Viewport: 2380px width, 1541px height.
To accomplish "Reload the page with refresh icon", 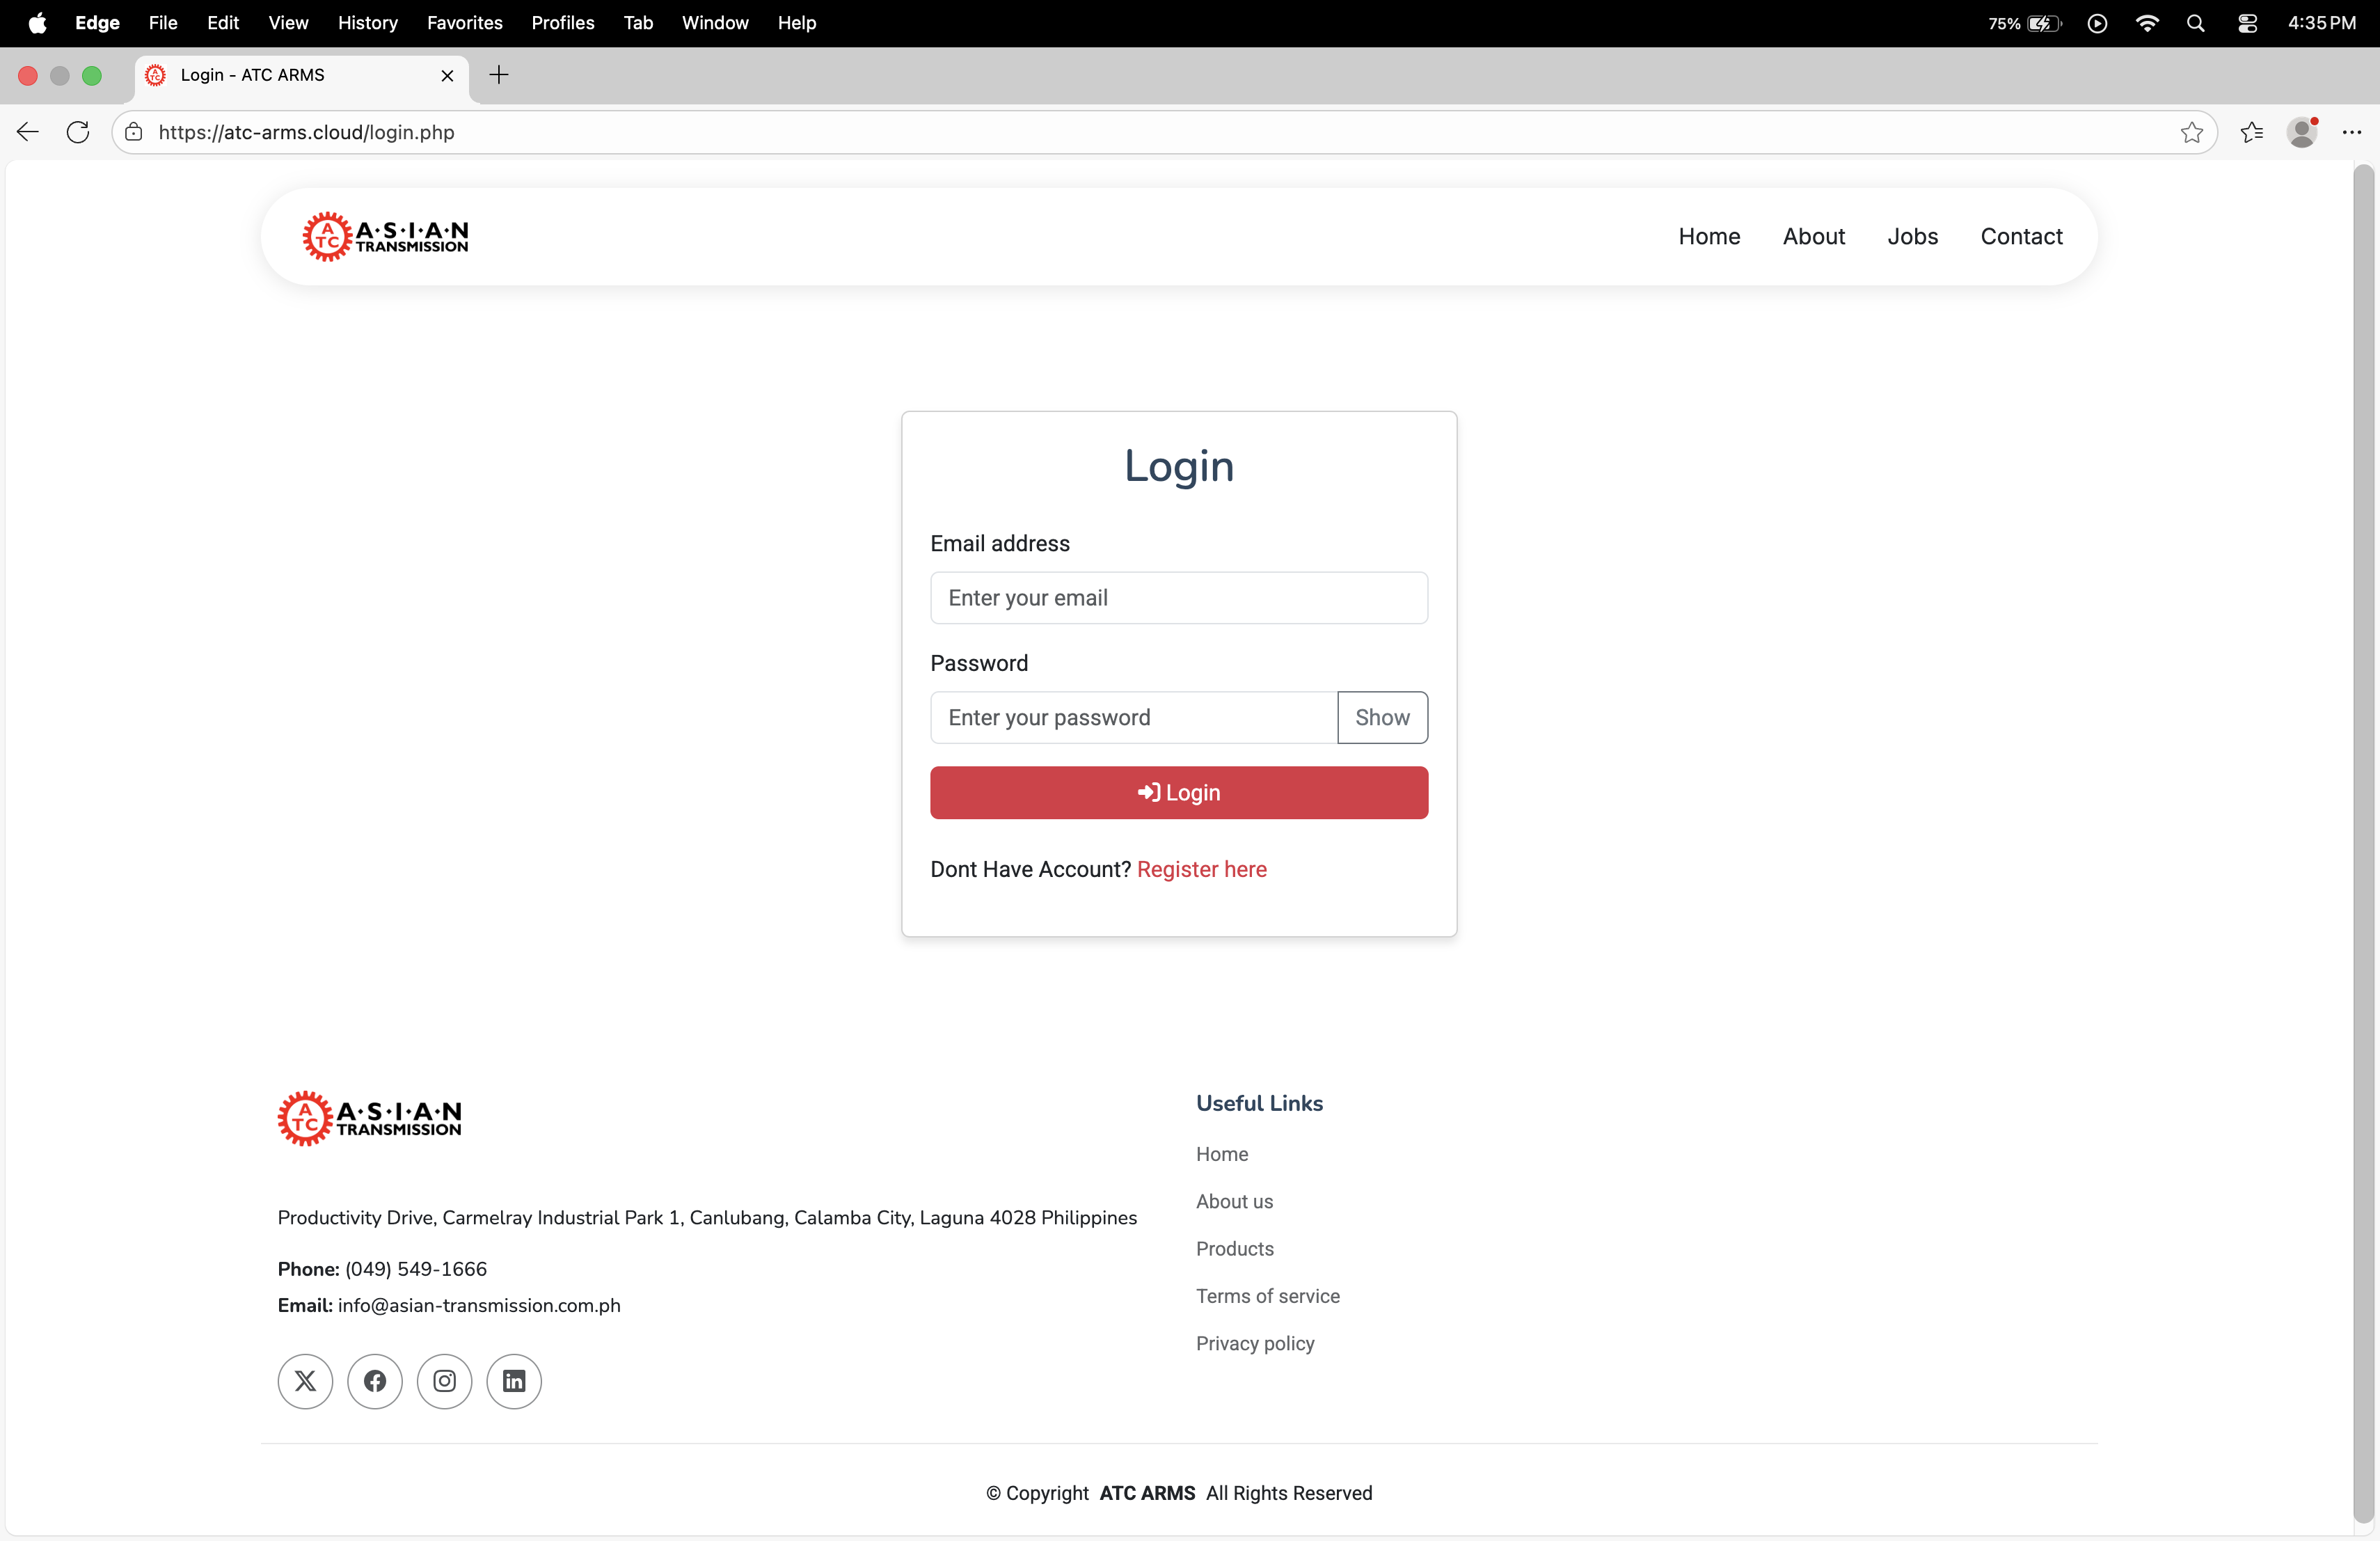I will coord(78,132).
